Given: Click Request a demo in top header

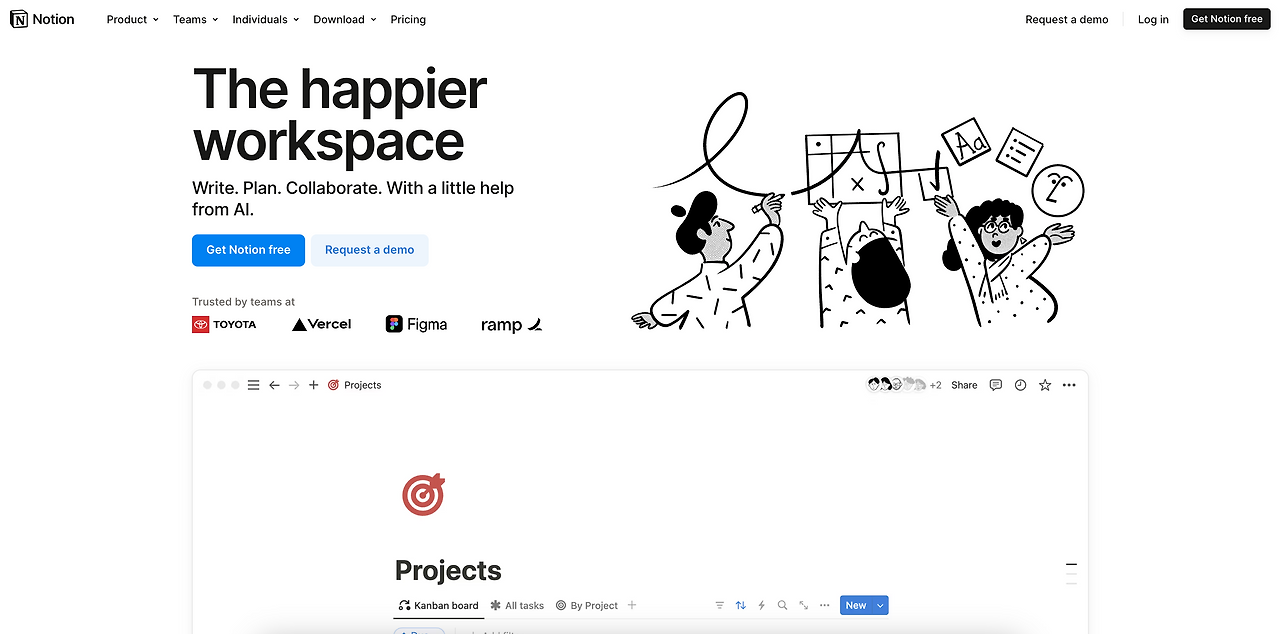Looking at the screenshot, I should [x=1067, y=19].
